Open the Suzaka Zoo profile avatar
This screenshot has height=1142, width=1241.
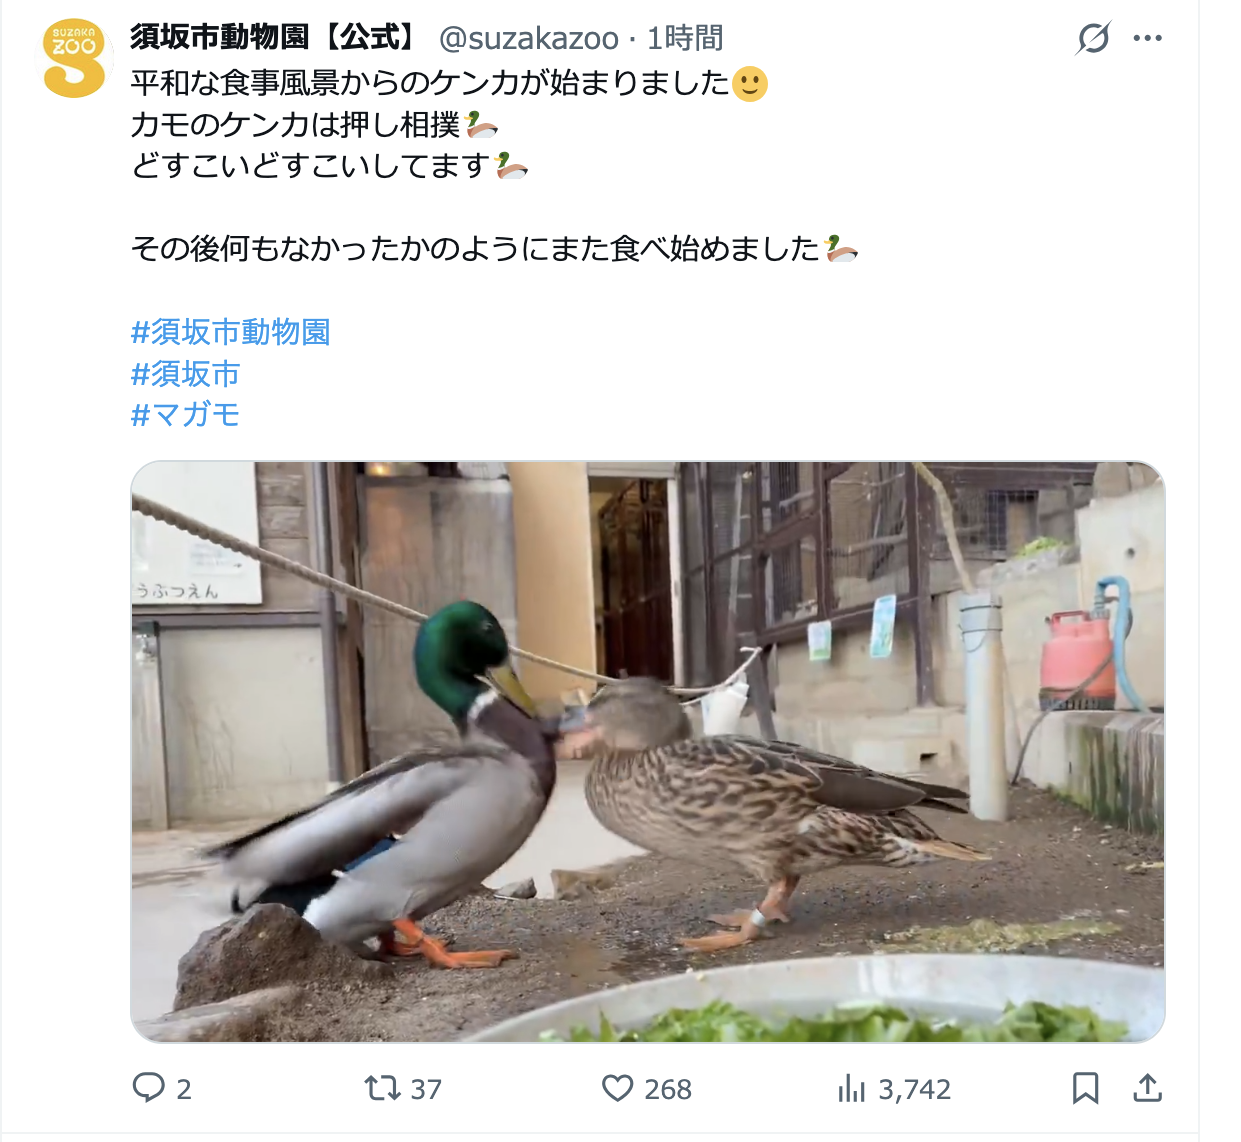pos(74,58)
